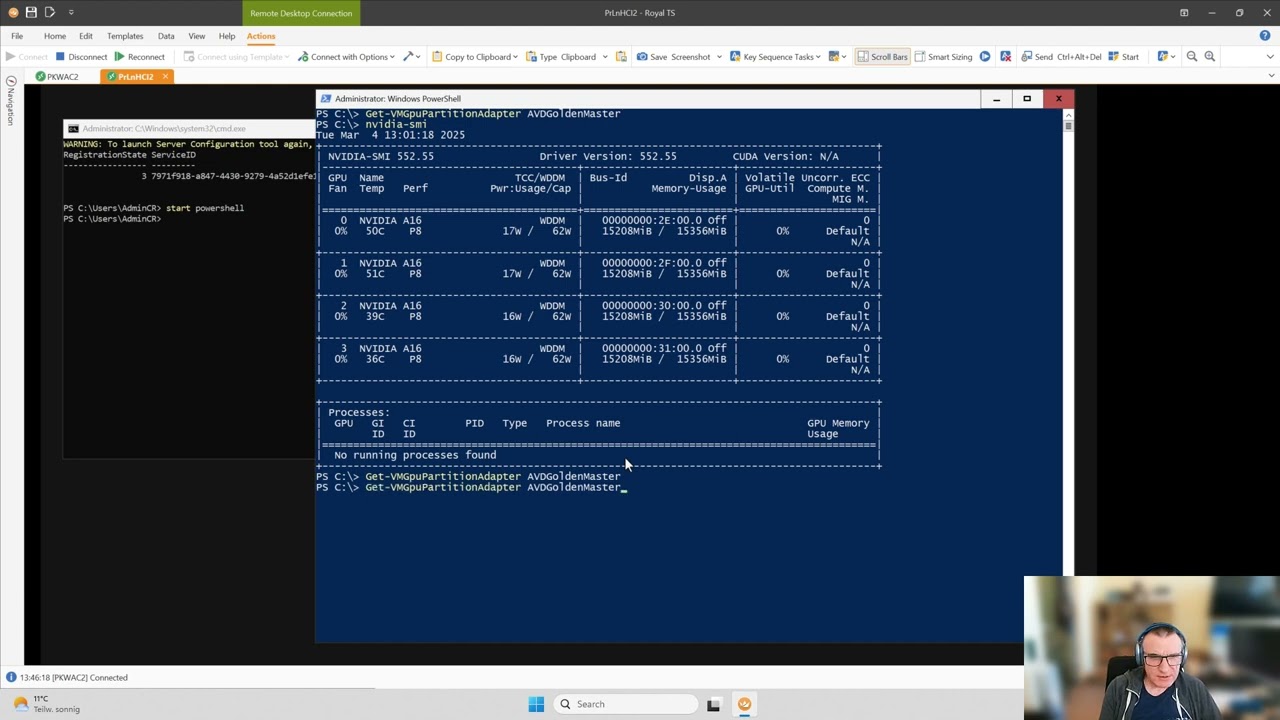This screenshot has width=1280, height=720.
Task: Switch to the PKWAC2 connection tab
Action: click(57, 77)
